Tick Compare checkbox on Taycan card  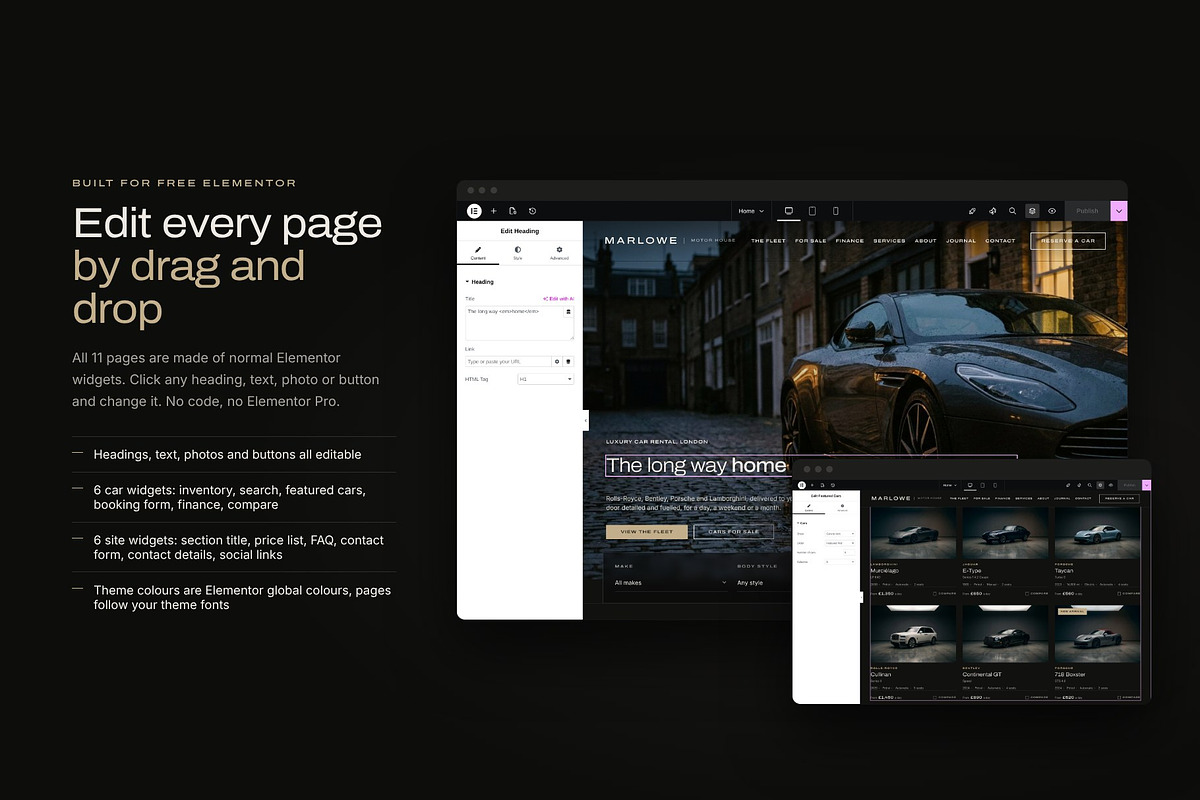pos(1119,593)
